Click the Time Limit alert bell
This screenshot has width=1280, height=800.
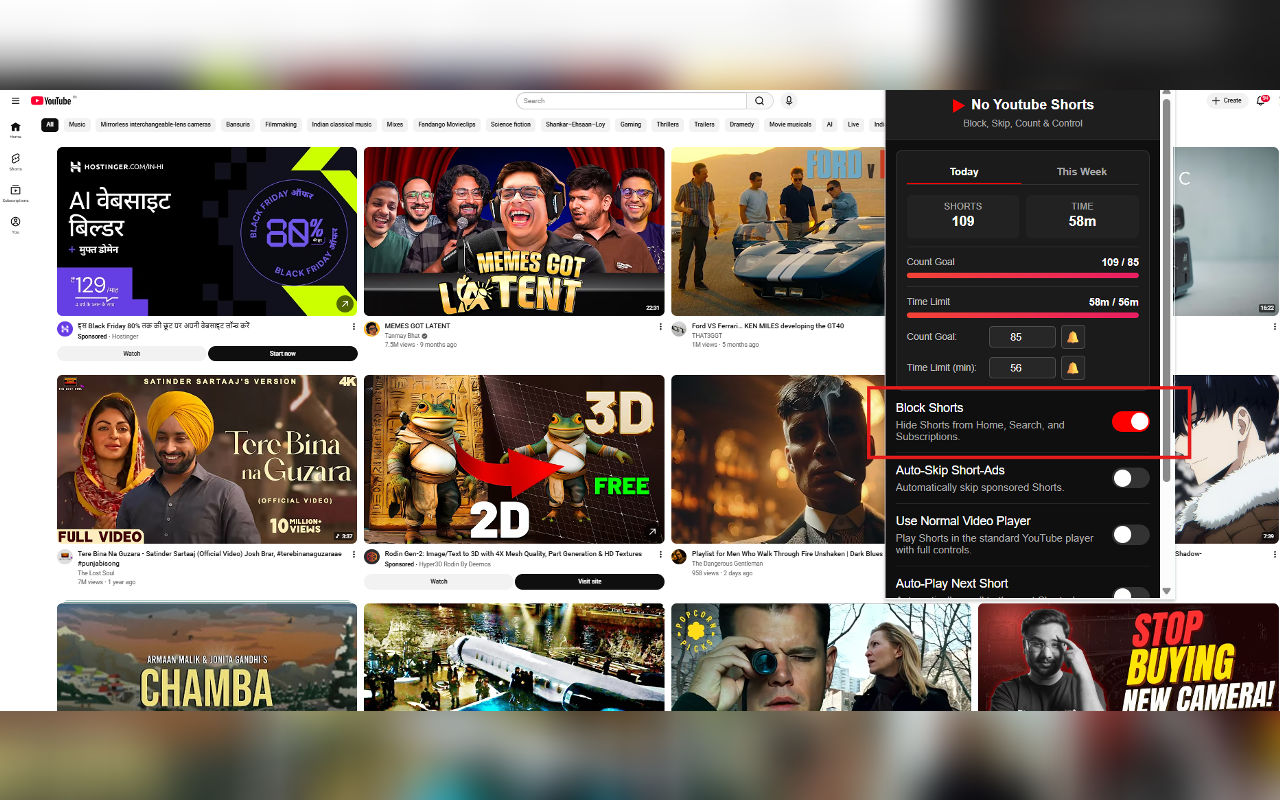[x=1073, y=368]
